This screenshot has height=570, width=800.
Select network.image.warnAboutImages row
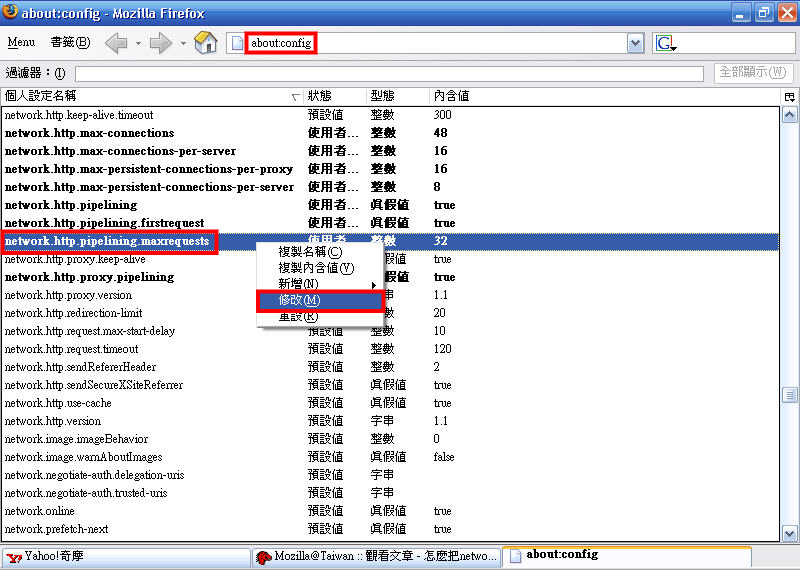pos(390,457)
